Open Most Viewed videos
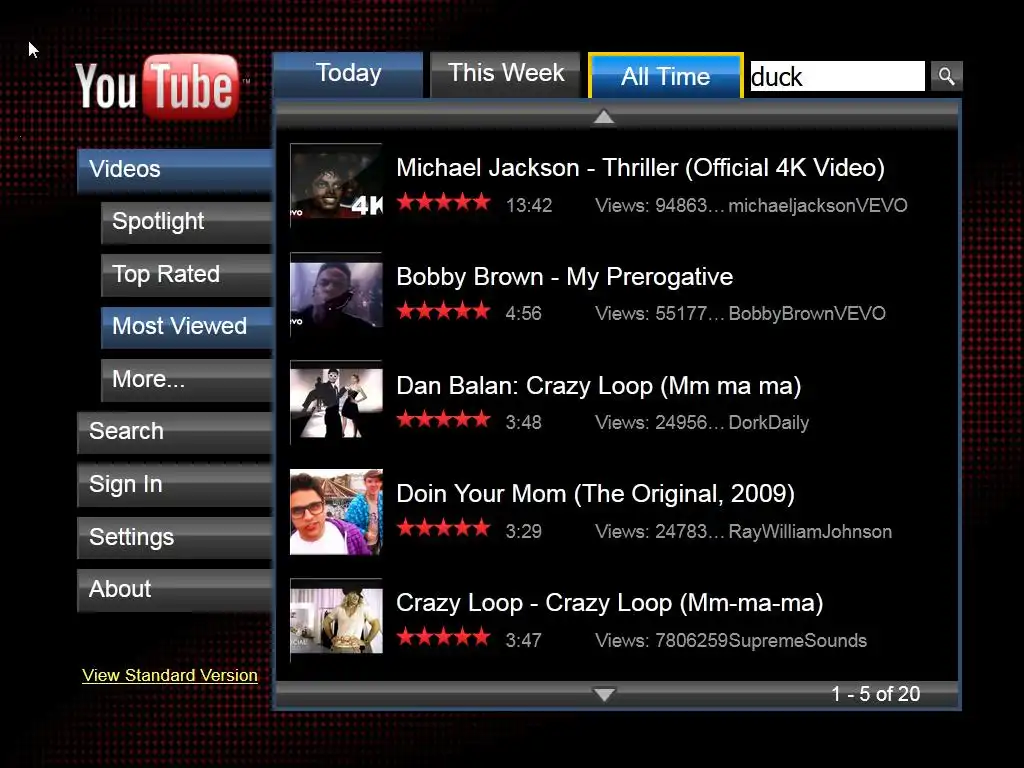Screen dimensions: 1024x768 coord(187,327)
